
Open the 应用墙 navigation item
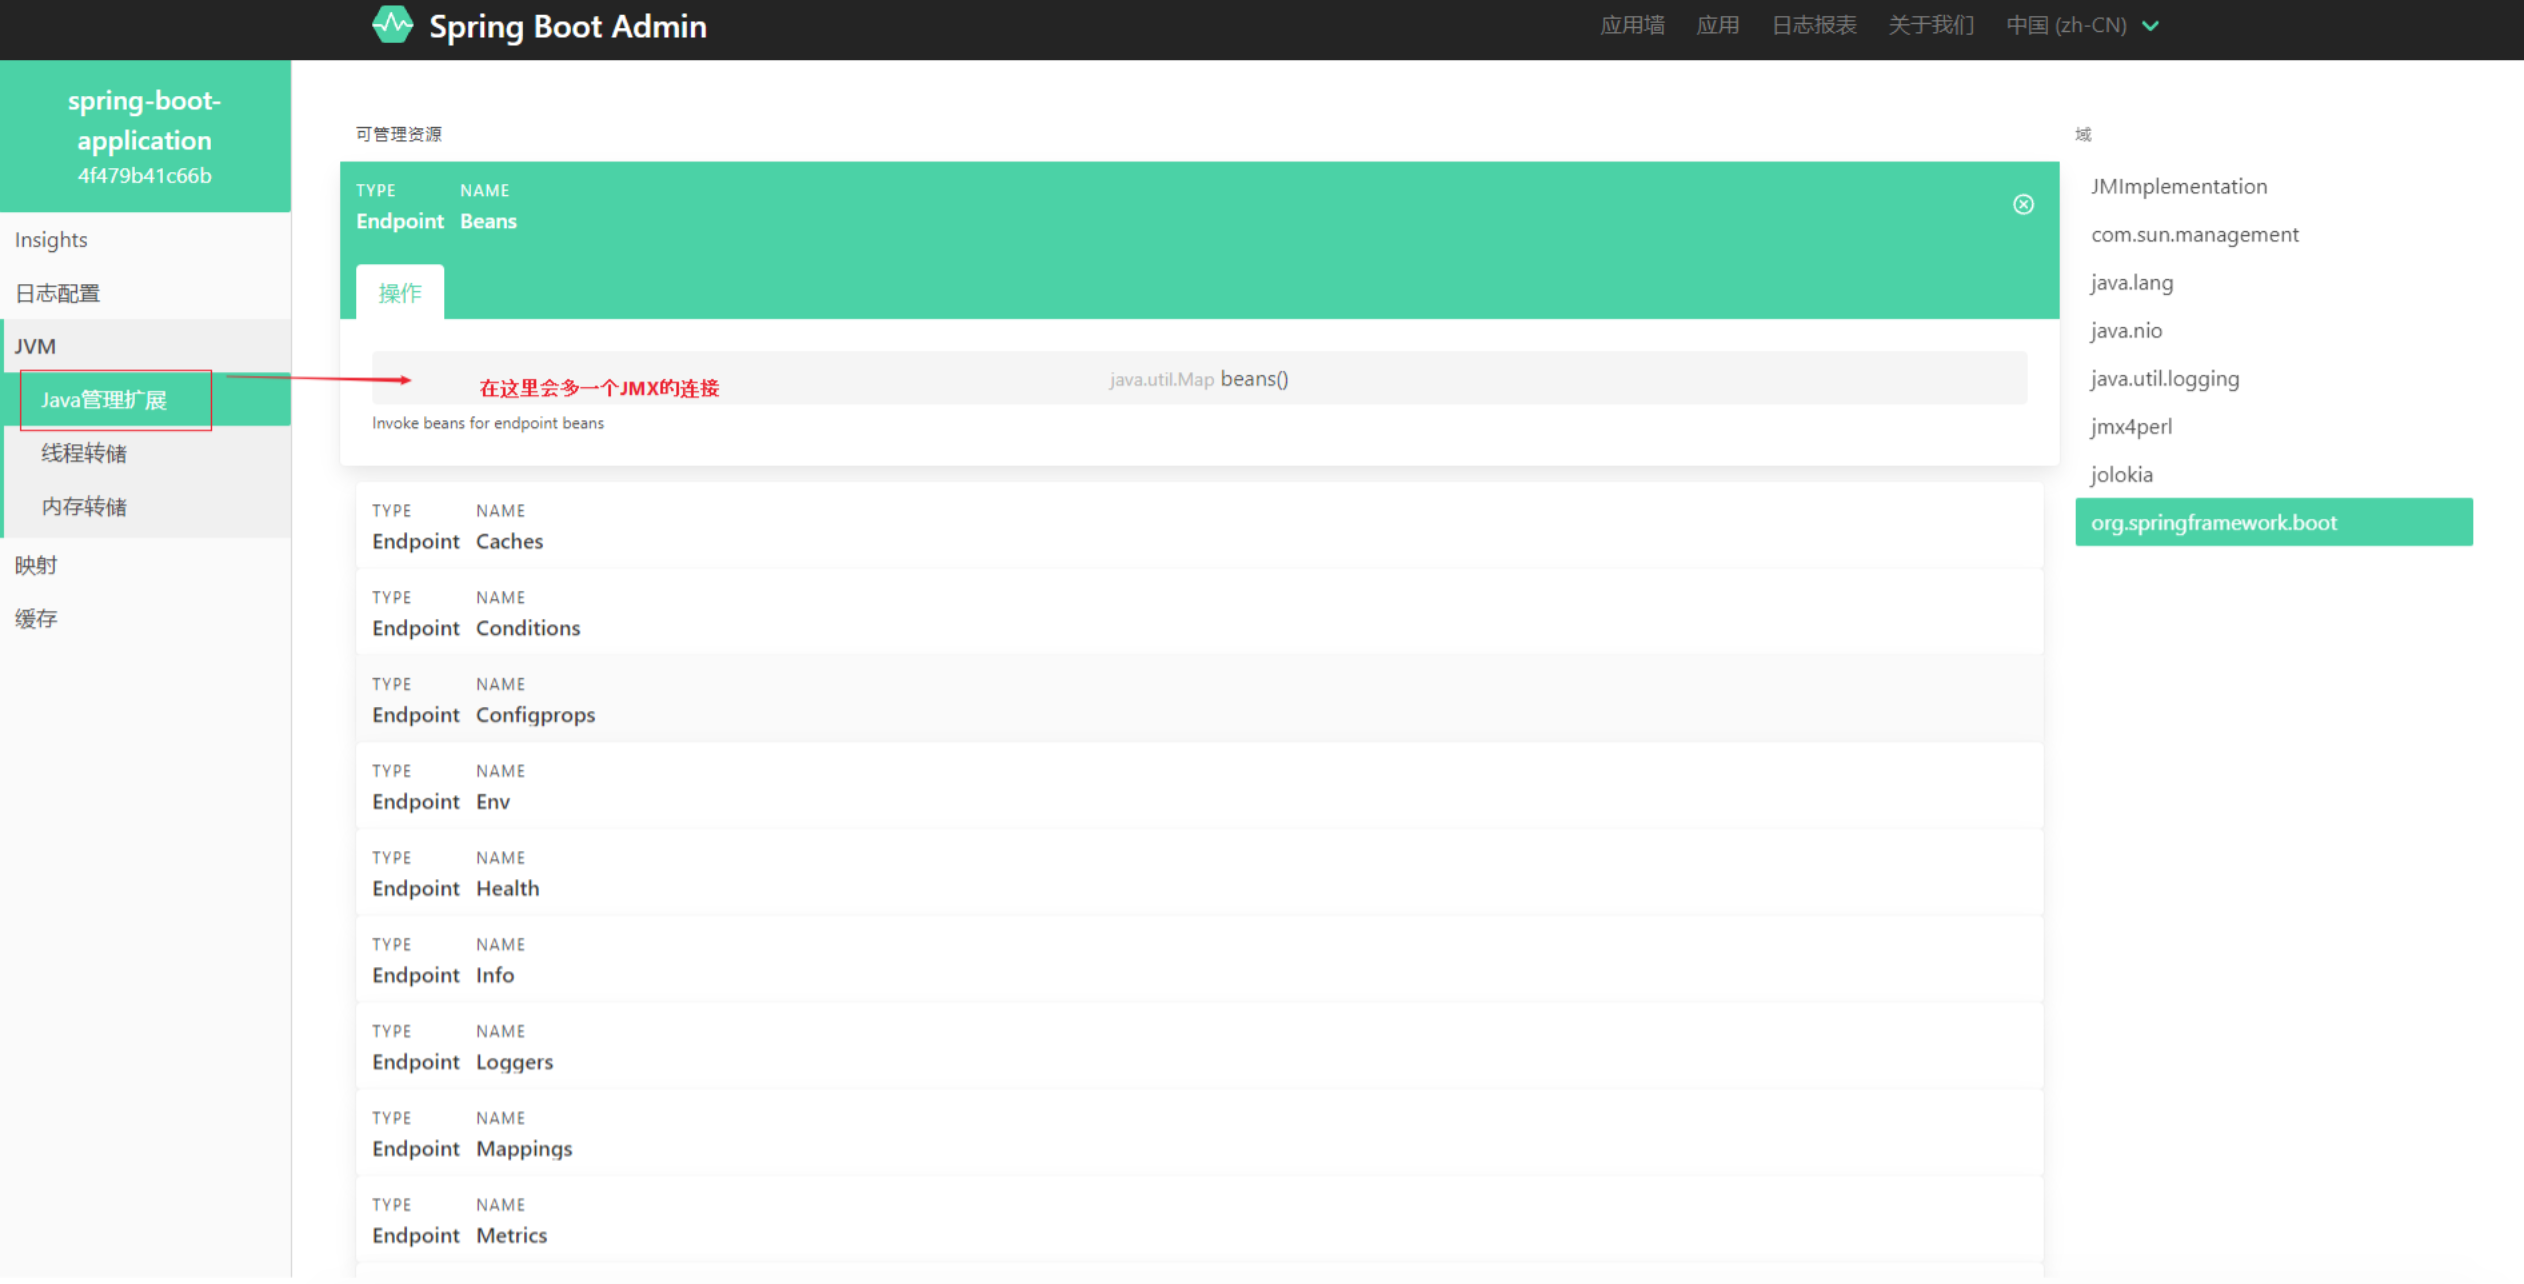pyautogui.click(x=1632, y=25)
